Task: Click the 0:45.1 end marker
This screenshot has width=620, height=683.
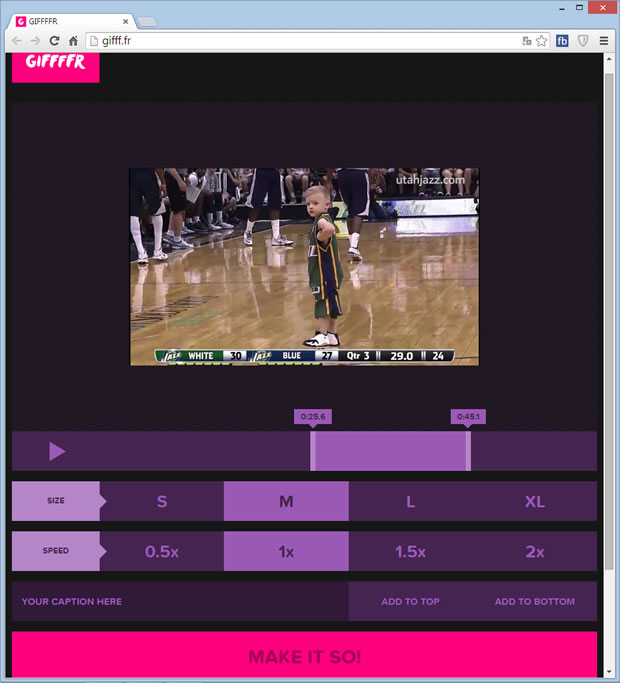Action: point(468,417)
